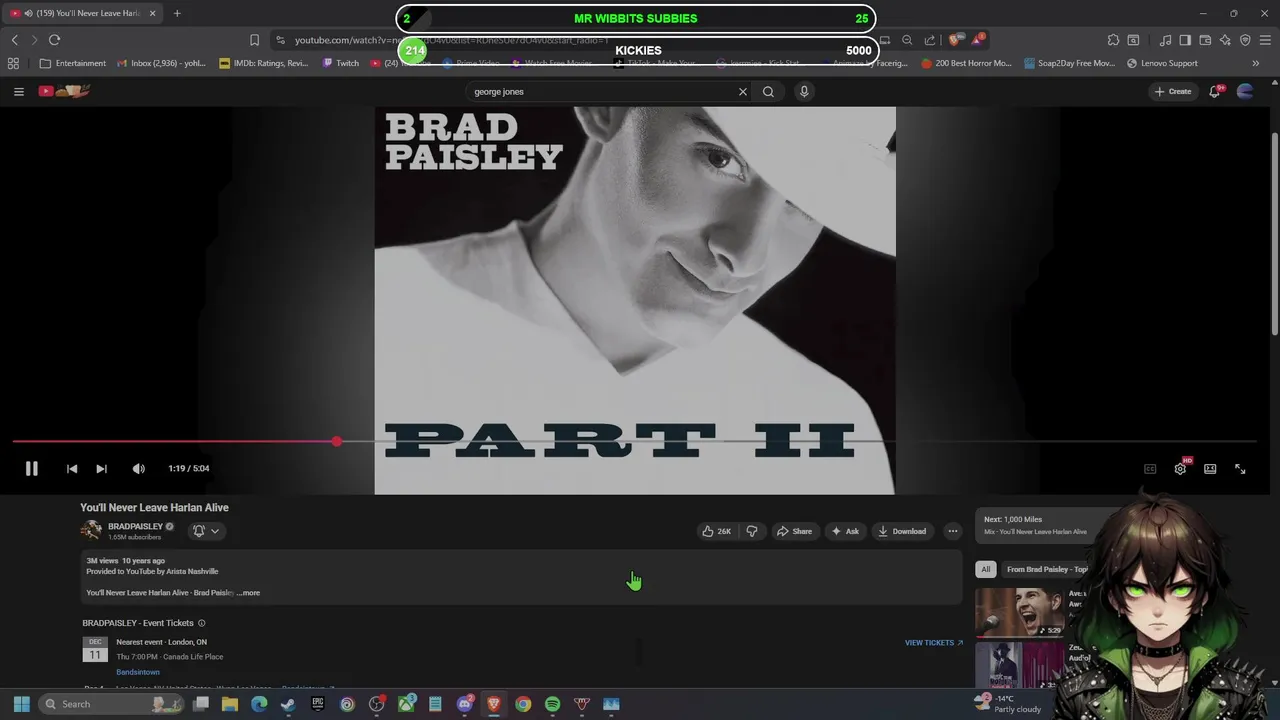Image resolution: width=1280 pixels, height=720 pixels.
Task: Open the Ask AI button
Action: coord(845,531)
